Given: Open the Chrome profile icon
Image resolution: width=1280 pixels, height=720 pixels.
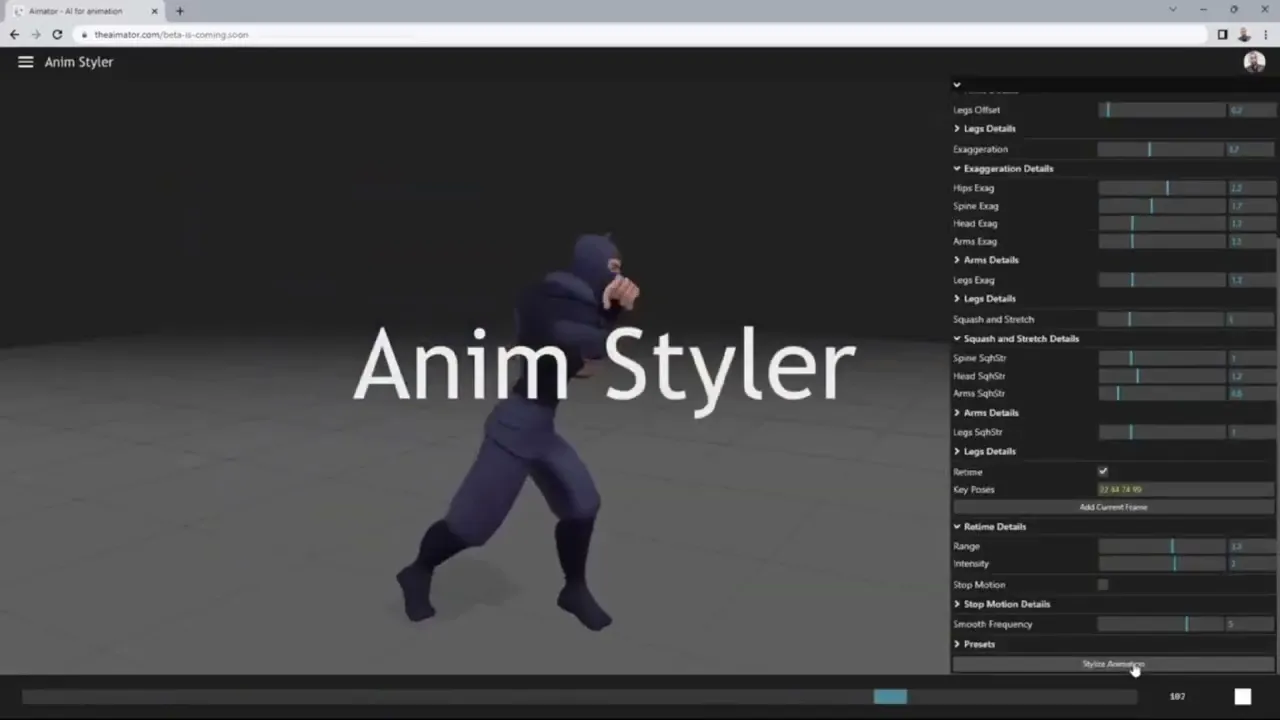Looking at the screenshot, I should 1244,34.
